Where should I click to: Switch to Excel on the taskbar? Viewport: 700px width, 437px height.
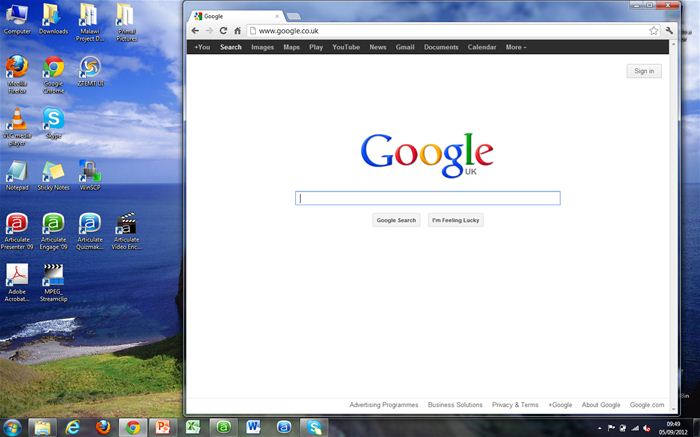tap(193, 428)
